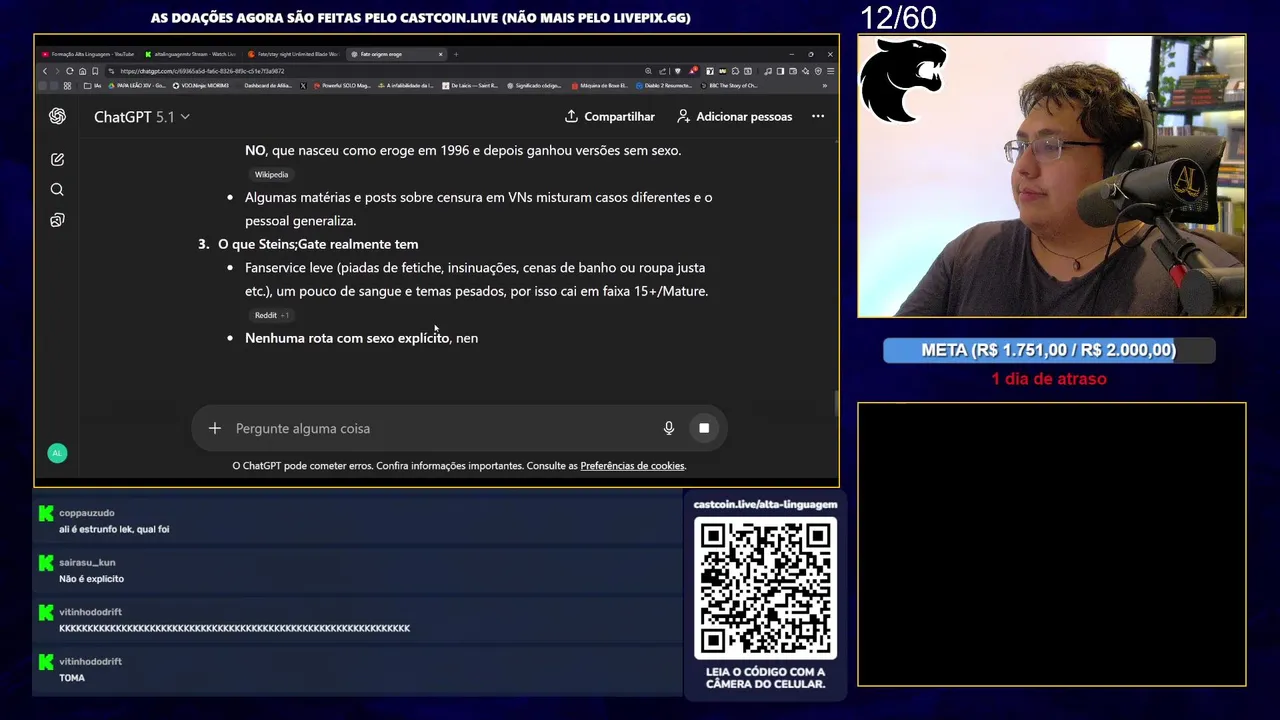Open Dashboard de Afilia bookmark
The width and height of the screenshot is (1280, 720).
268,86
